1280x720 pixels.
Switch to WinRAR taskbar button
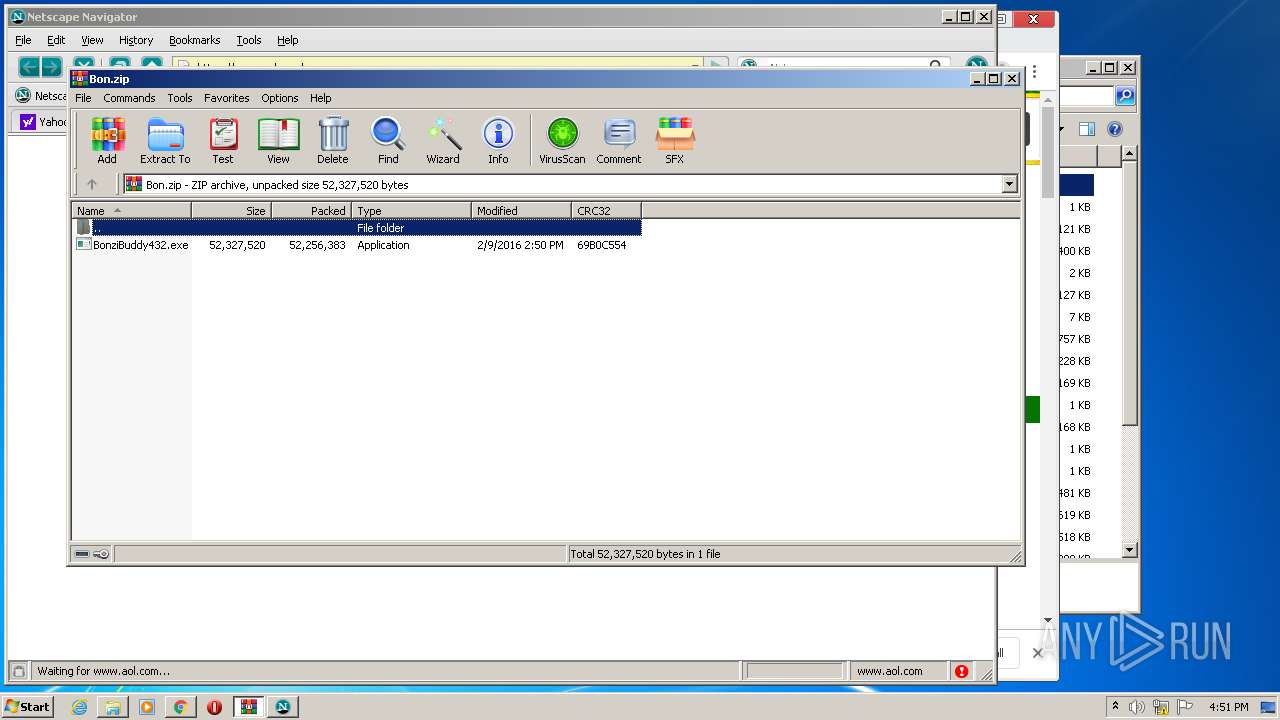pyautogui.click(x=249, y=707)
